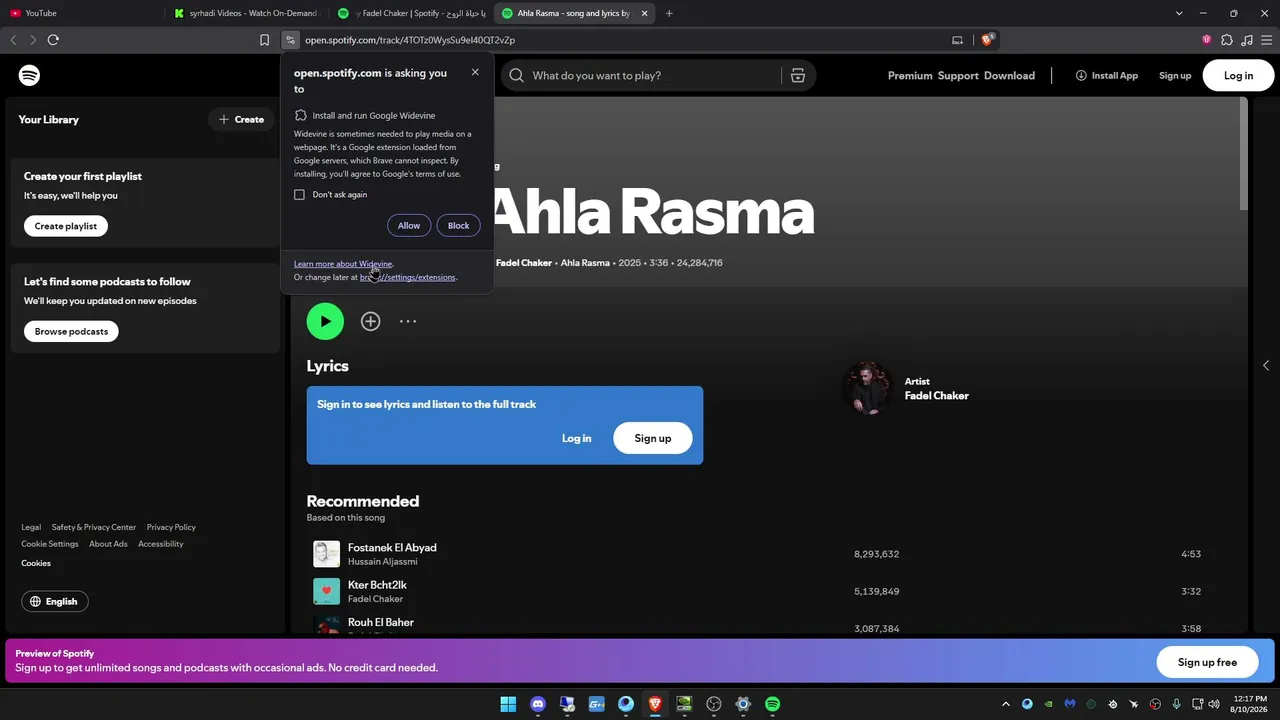The height and width of the screenshot is (720, 1280).
Task: Allow Google Widevine installation
Action: click(409, 225)
